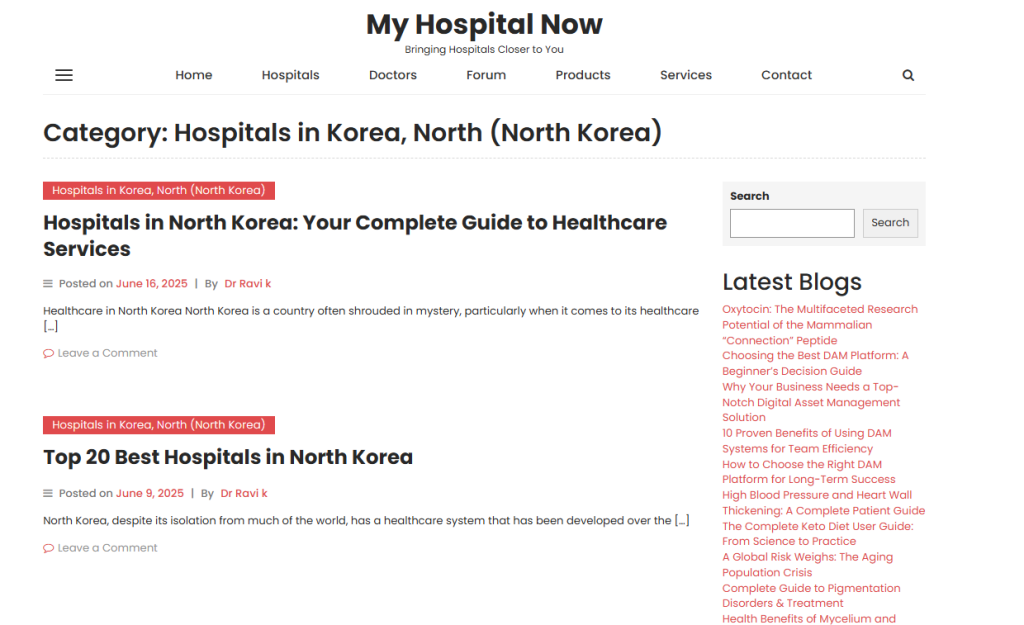Click the 'Latest Blogs' sidebar heading
The height and width of the screenshot is (625, 1024).
tap(792, 282)
